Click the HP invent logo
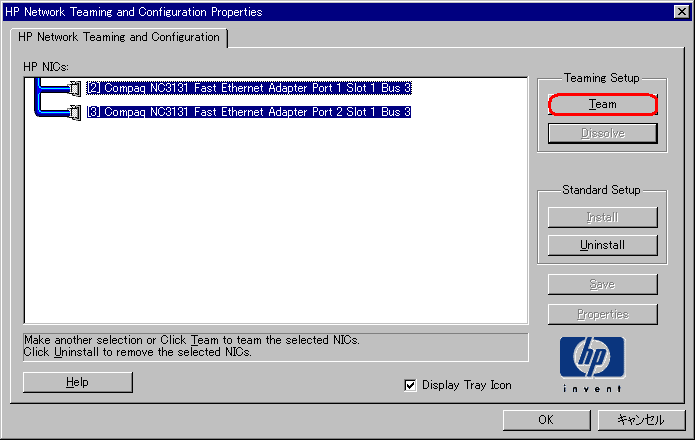695x440 pixels. (x=592, y=364)
